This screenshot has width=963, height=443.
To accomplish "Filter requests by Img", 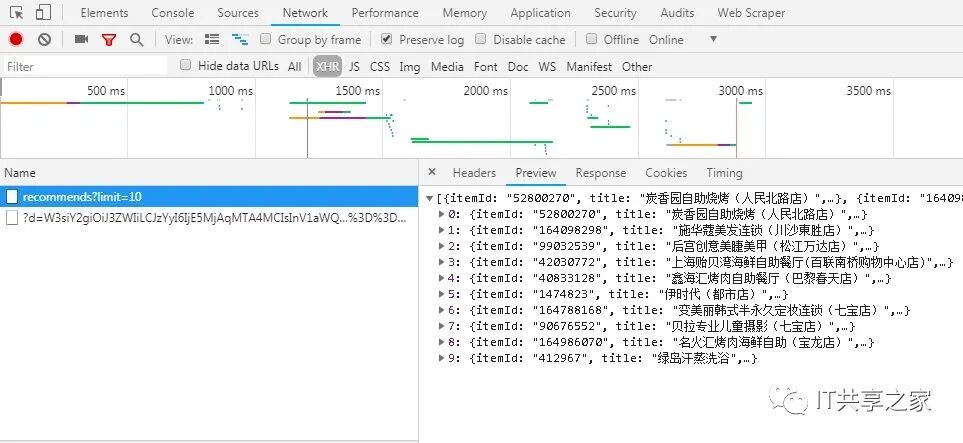I will [410, 66].
